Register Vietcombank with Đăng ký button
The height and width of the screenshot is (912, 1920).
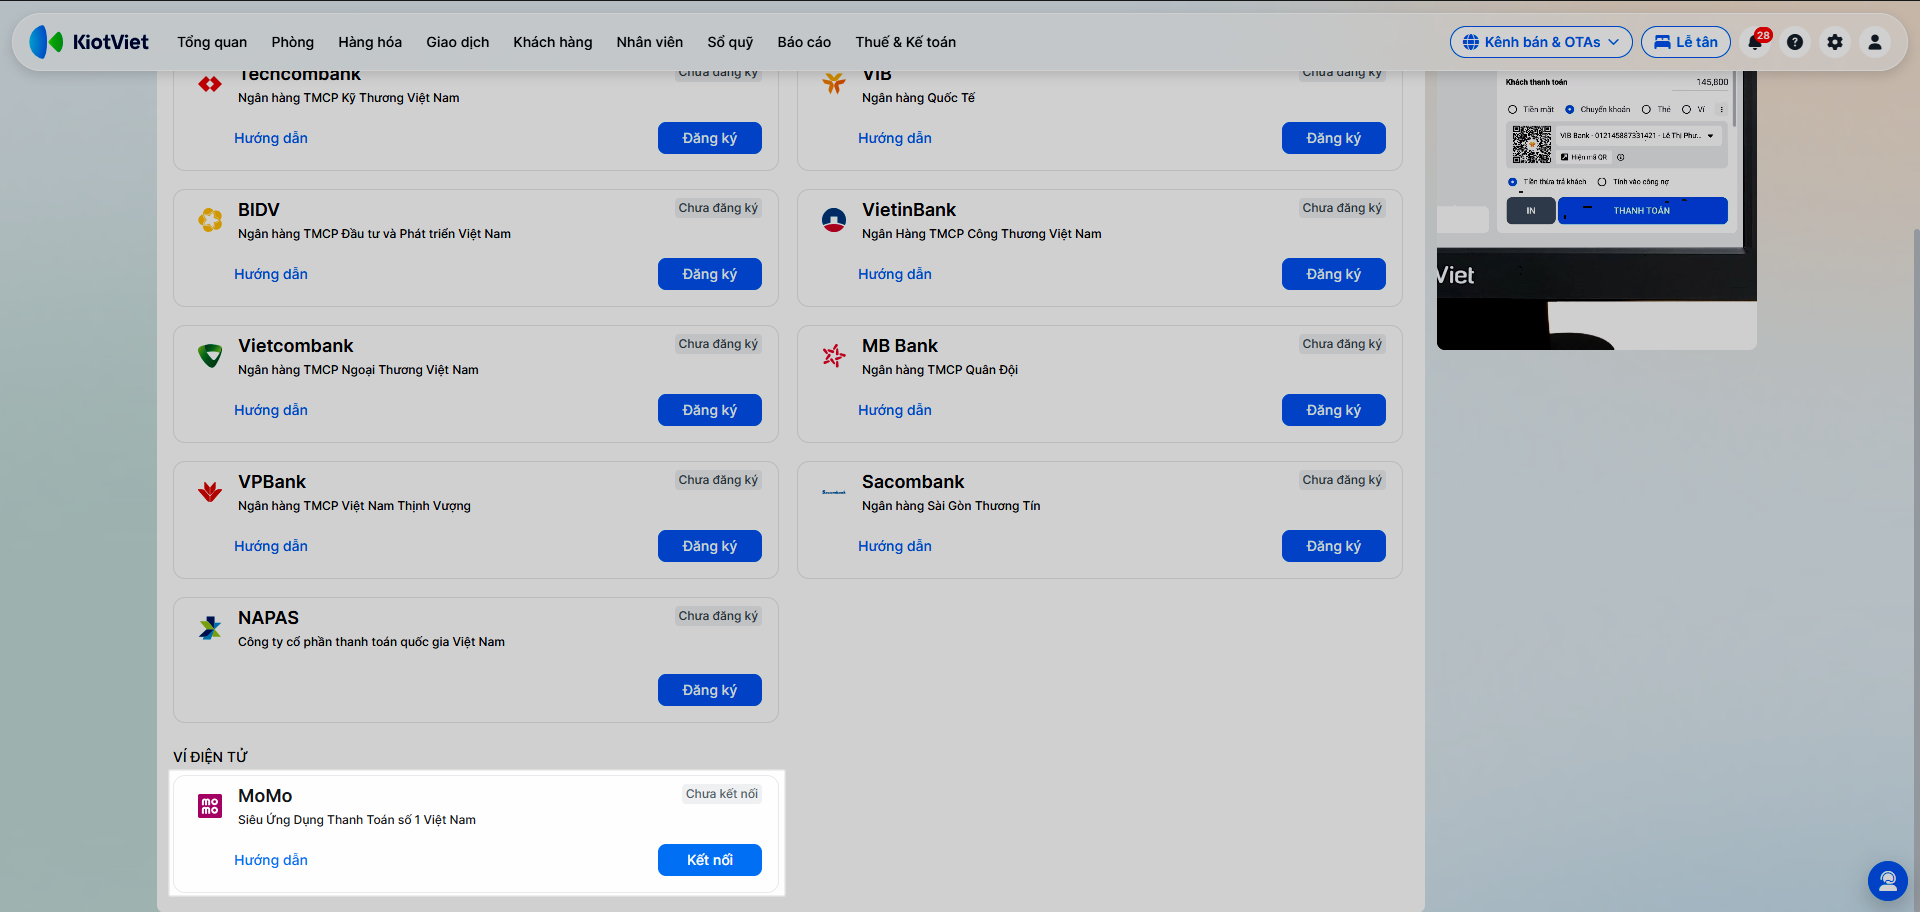tap(710, 410)
